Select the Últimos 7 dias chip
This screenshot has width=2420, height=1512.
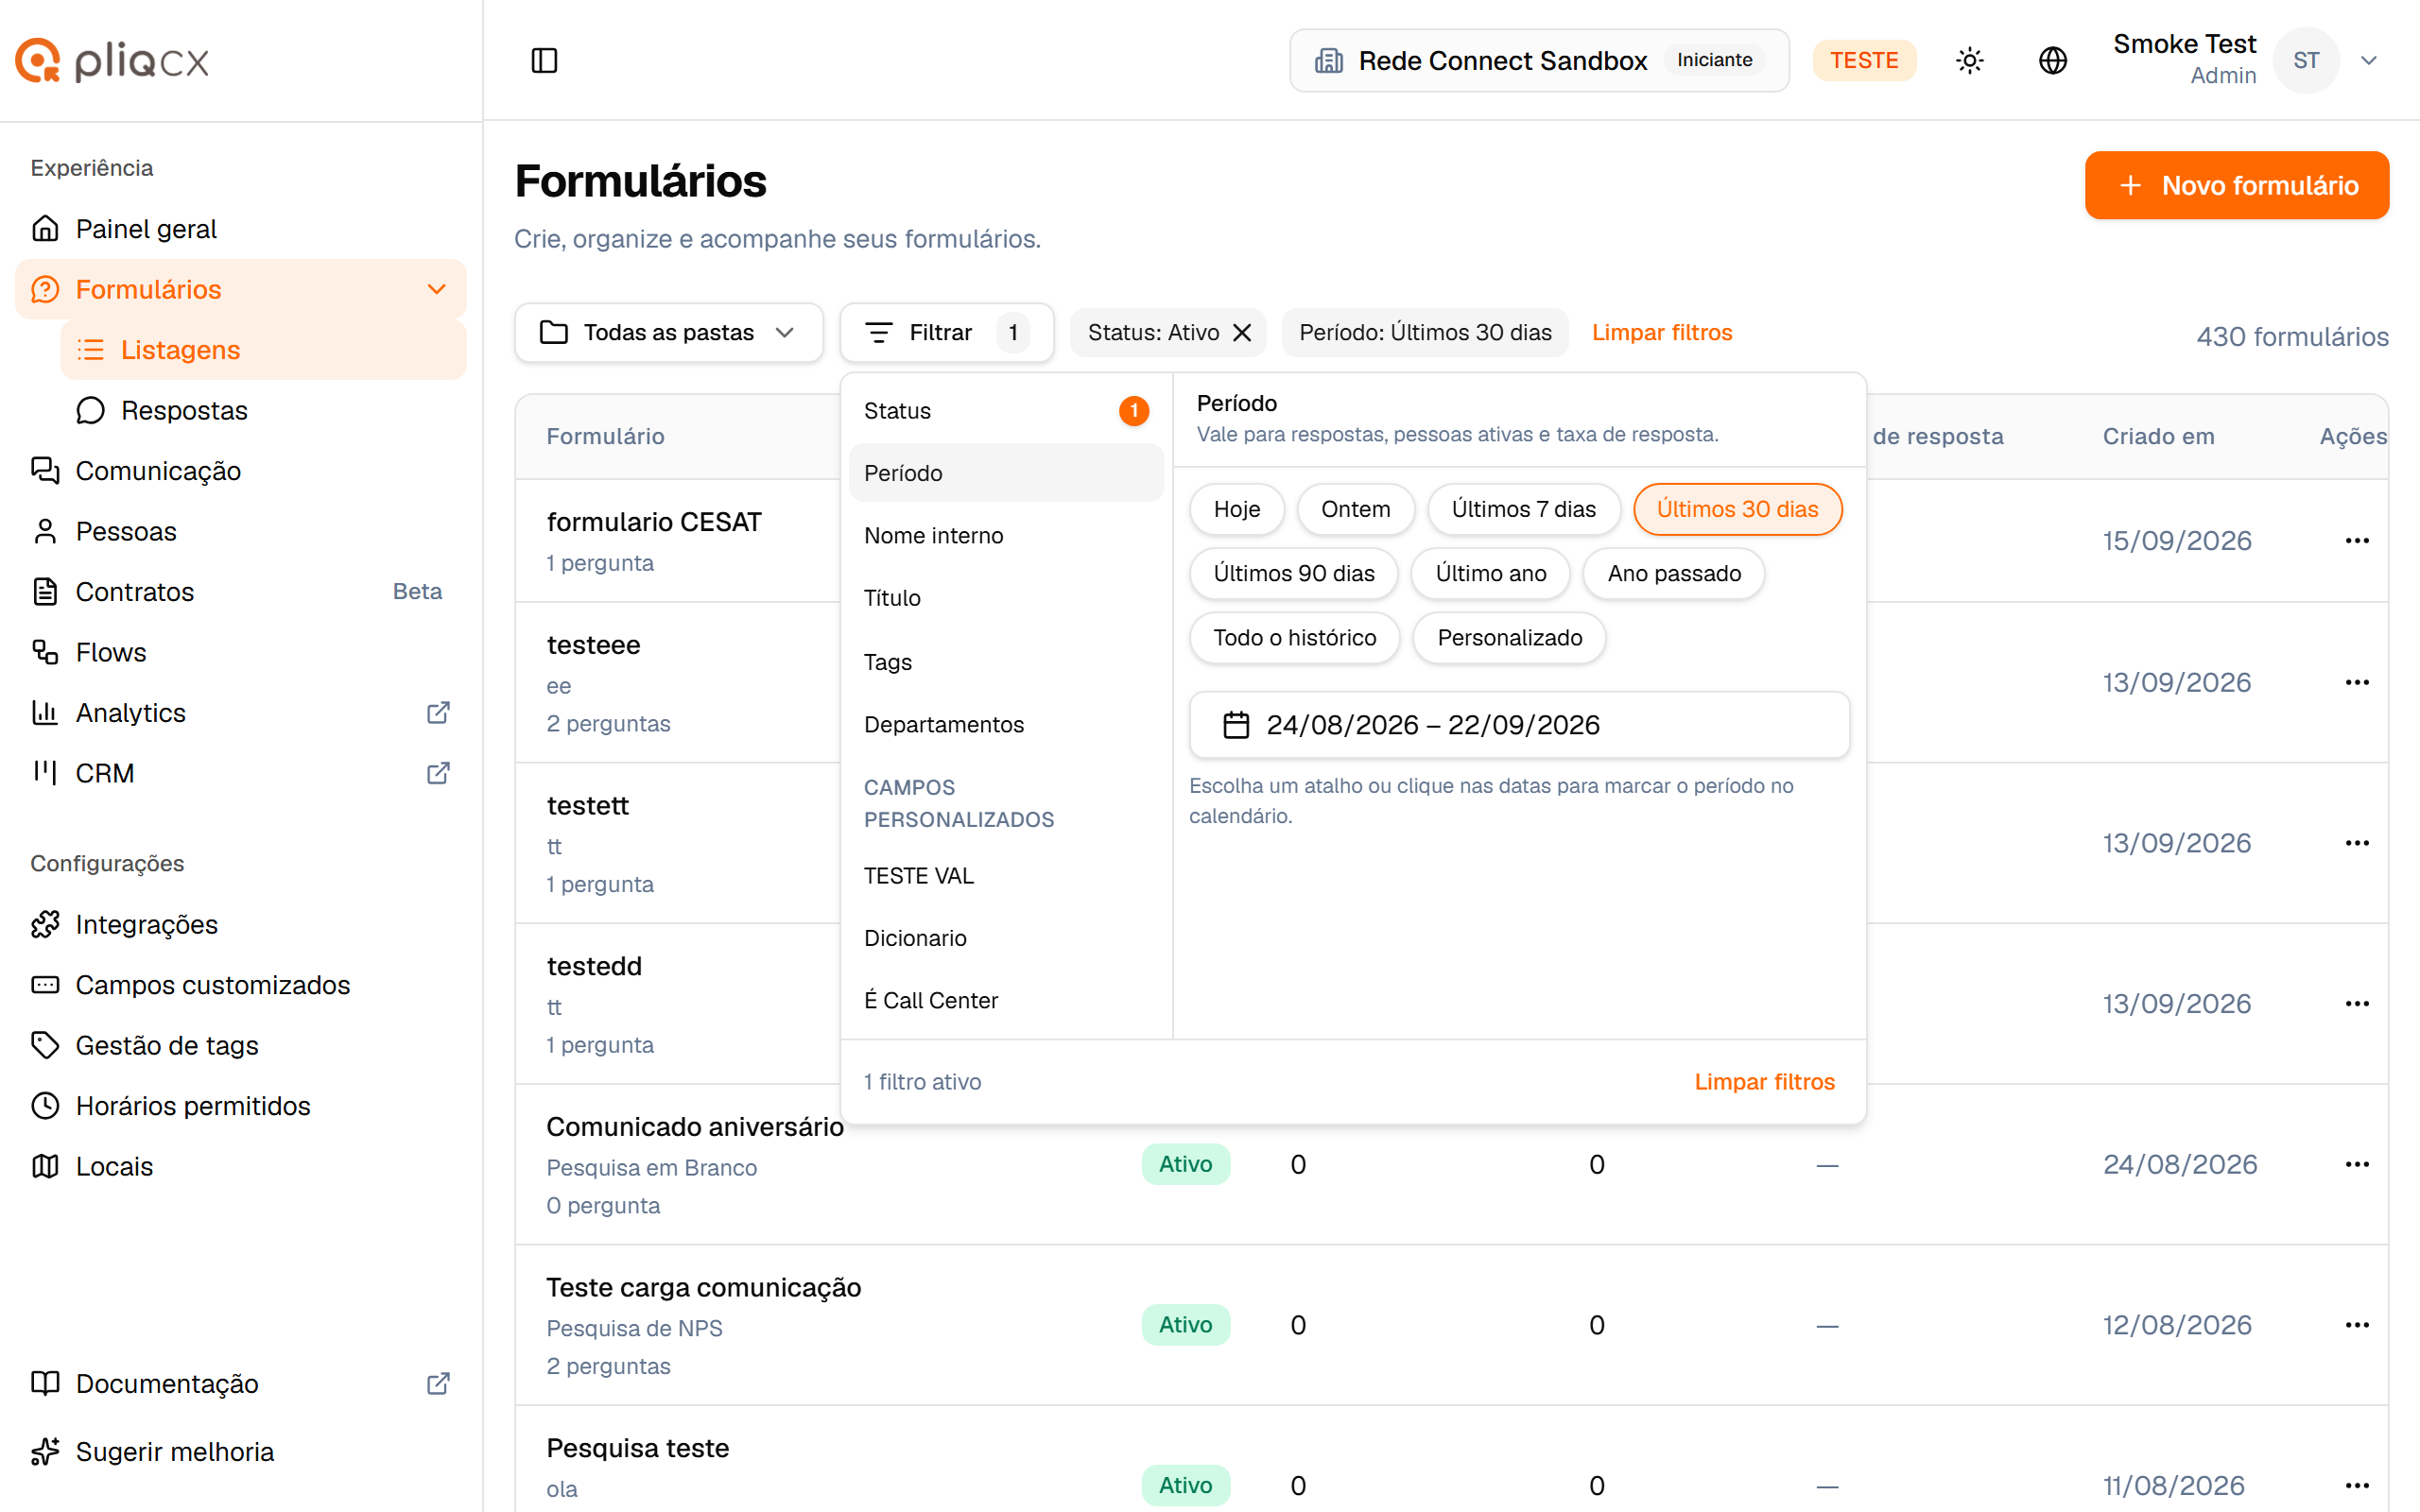click(1523, 509)
